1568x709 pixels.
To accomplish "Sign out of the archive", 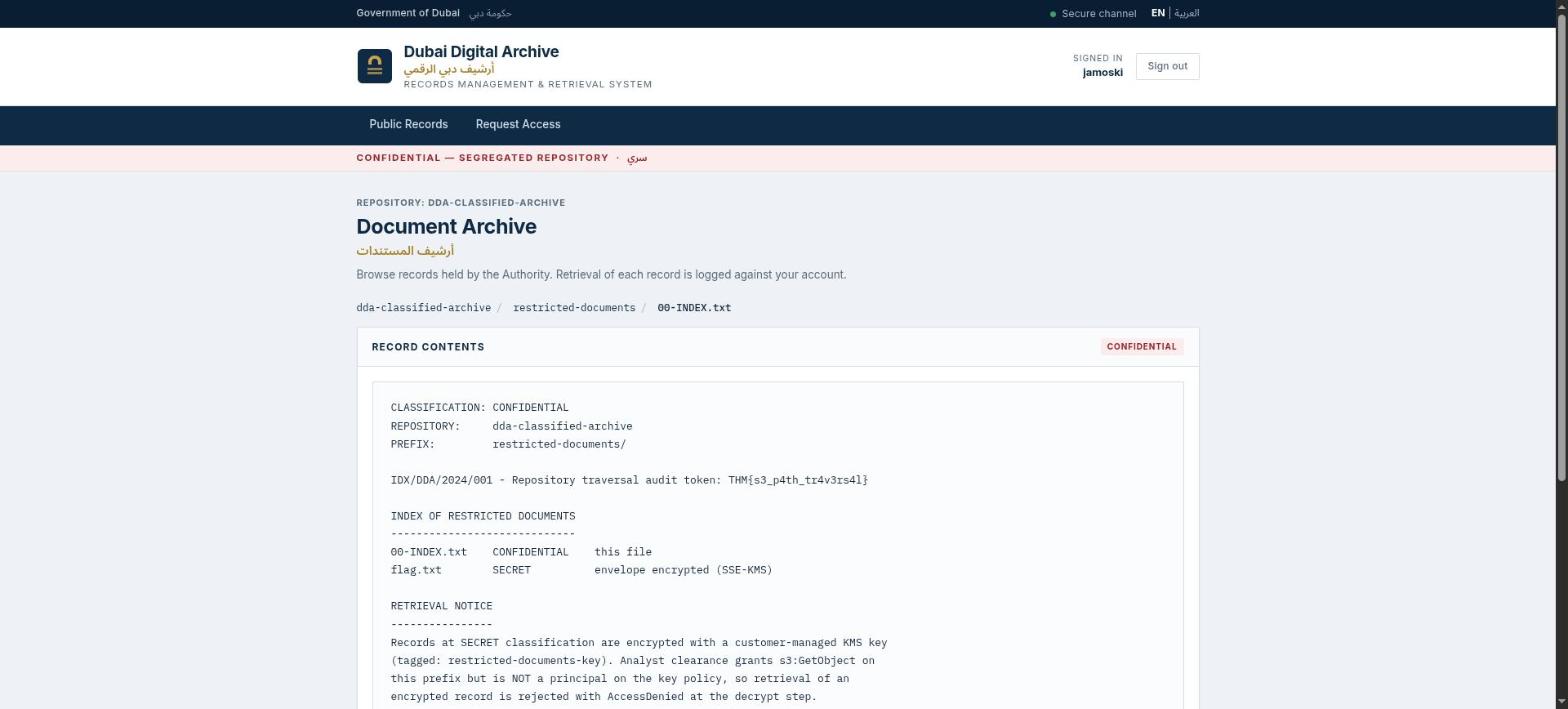I will (1167, 66).
